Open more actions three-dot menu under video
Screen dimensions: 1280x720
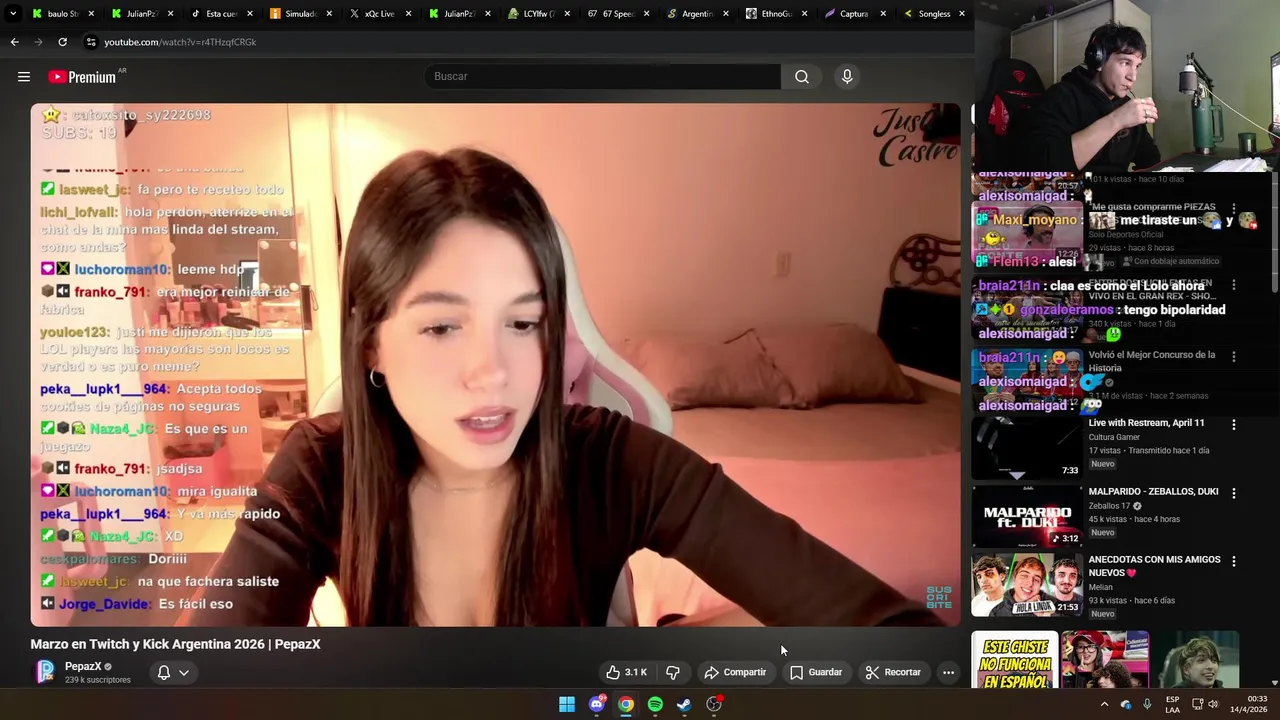tap(948, 672)
